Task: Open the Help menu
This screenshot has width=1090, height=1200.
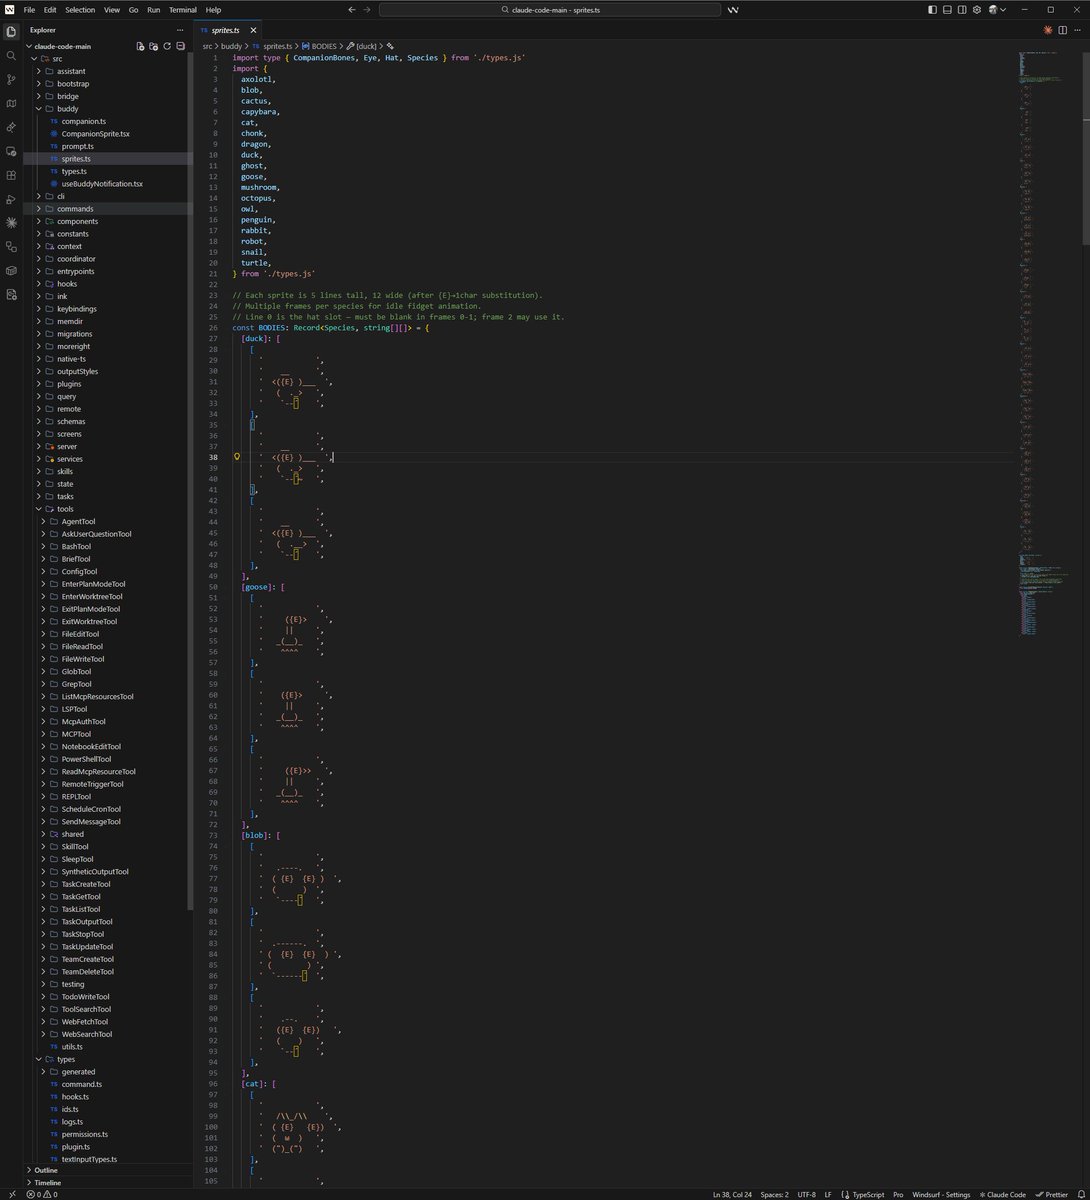Action: 213,9
